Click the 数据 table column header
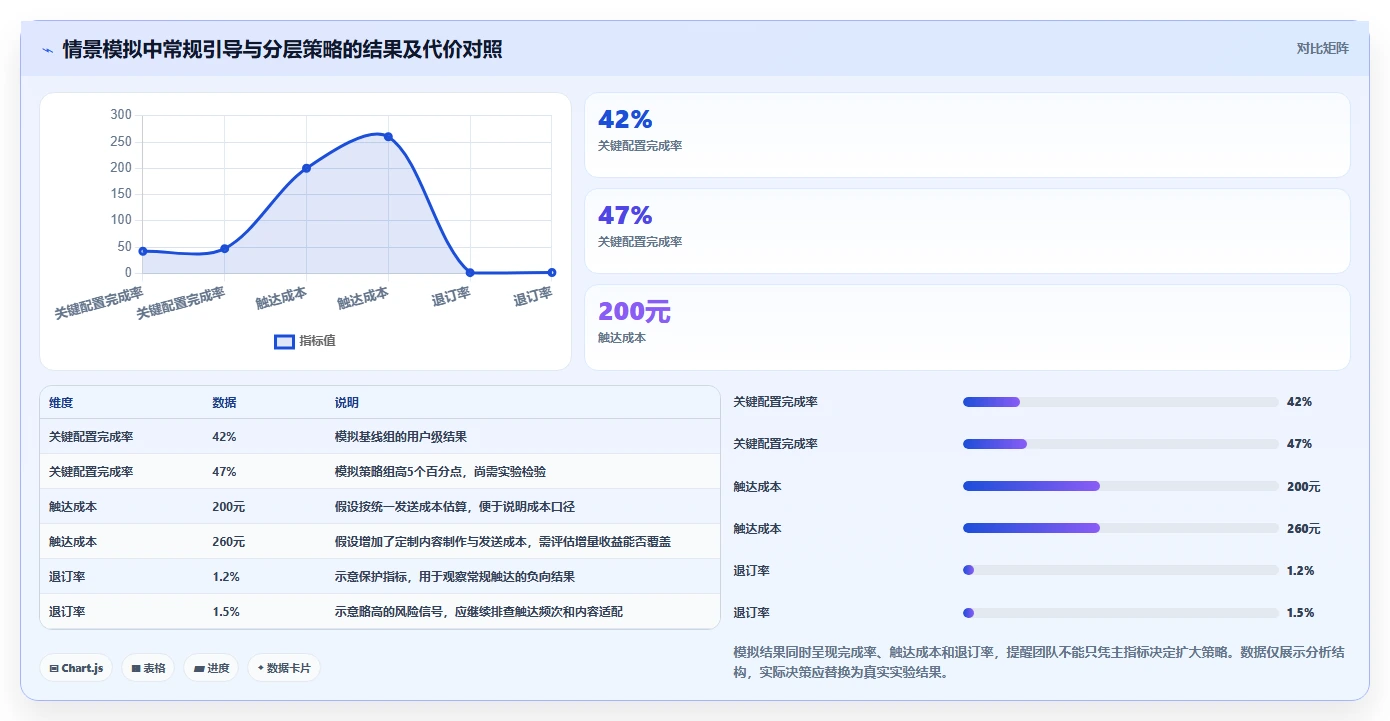1390x721 pixels. (225, 403)
